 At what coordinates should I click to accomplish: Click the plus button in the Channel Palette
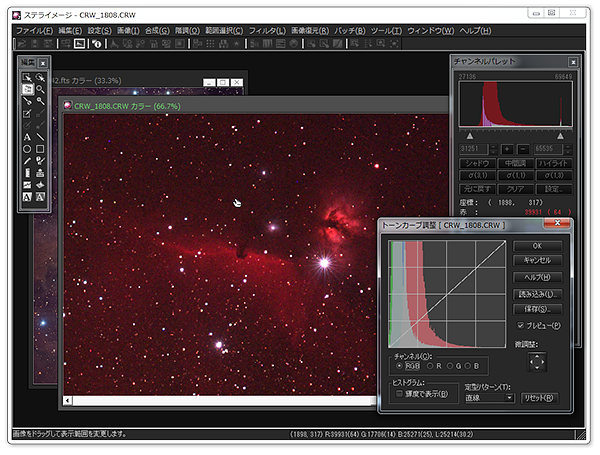tap(507, 149)
